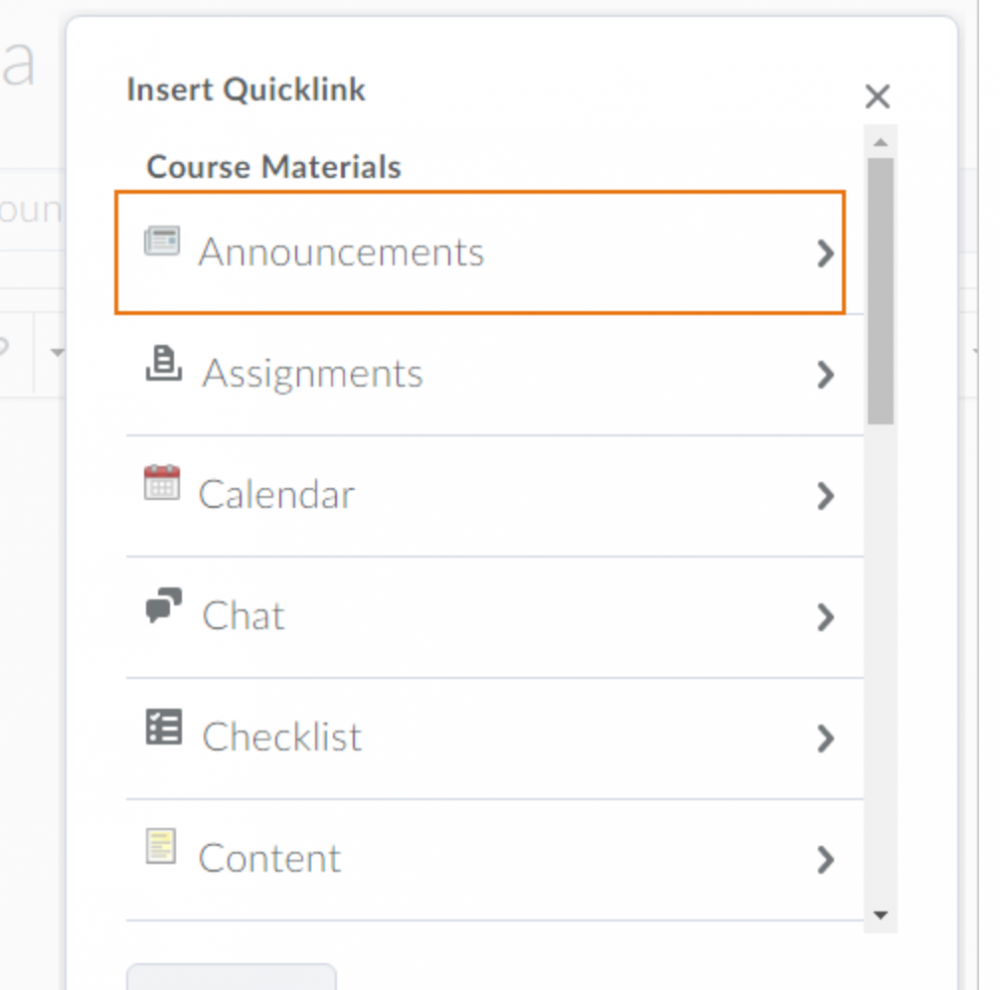Select the Assignments dropbox icon
1000x990 pixels.
pyautogui.click(x=163, y=364)
